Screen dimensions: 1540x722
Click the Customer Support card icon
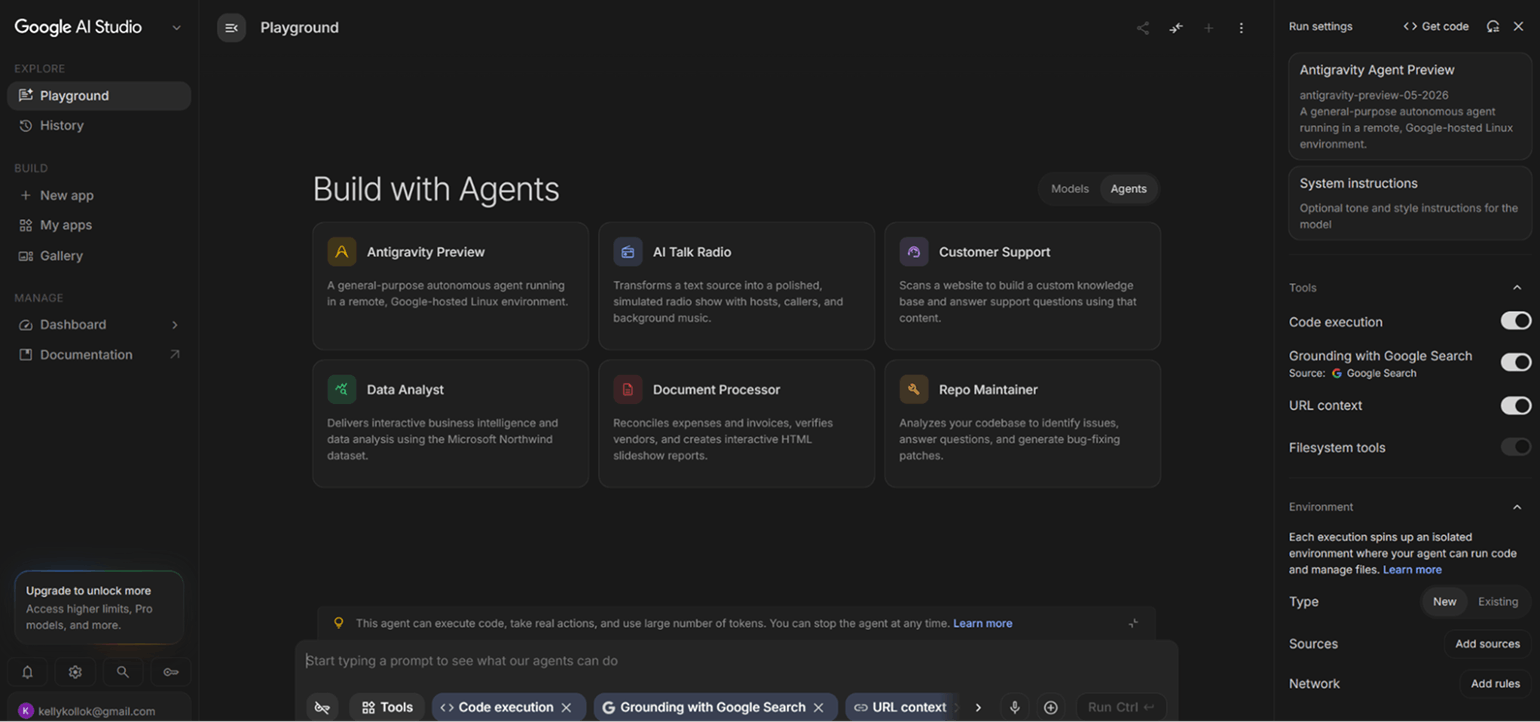point(914,252)
